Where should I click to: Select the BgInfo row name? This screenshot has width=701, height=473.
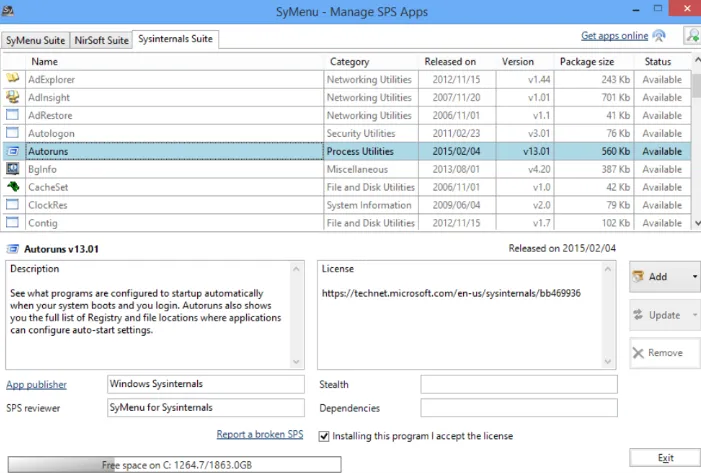(42, 169)
